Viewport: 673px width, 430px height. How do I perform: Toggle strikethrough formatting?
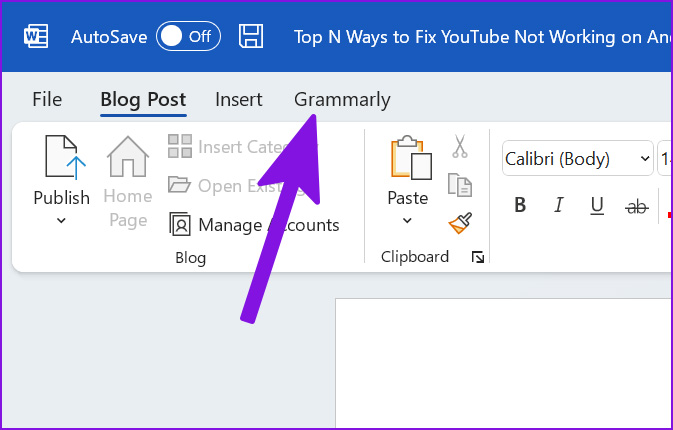tap(637, 207)
